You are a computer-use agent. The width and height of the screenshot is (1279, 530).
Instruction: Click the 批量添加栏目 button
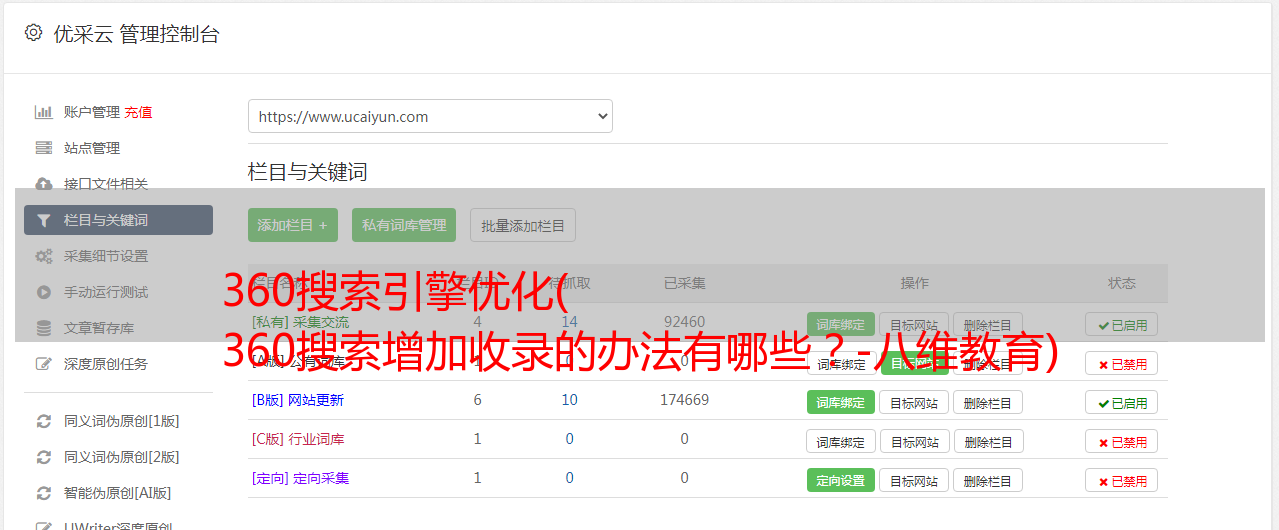click(x=523, y=225)
